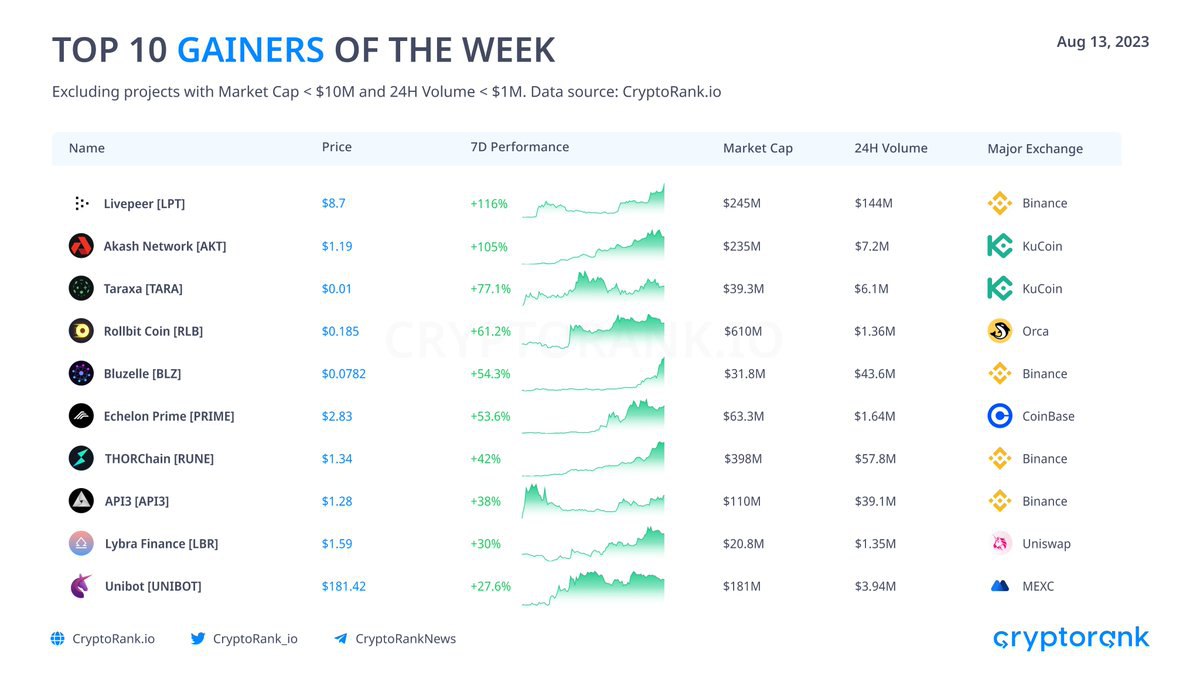Open the CryptoRankNews Telegram link
Image resolution: width=1200 pixels, height=675 pixels.
pyautogui.click(x=395, y=638)
